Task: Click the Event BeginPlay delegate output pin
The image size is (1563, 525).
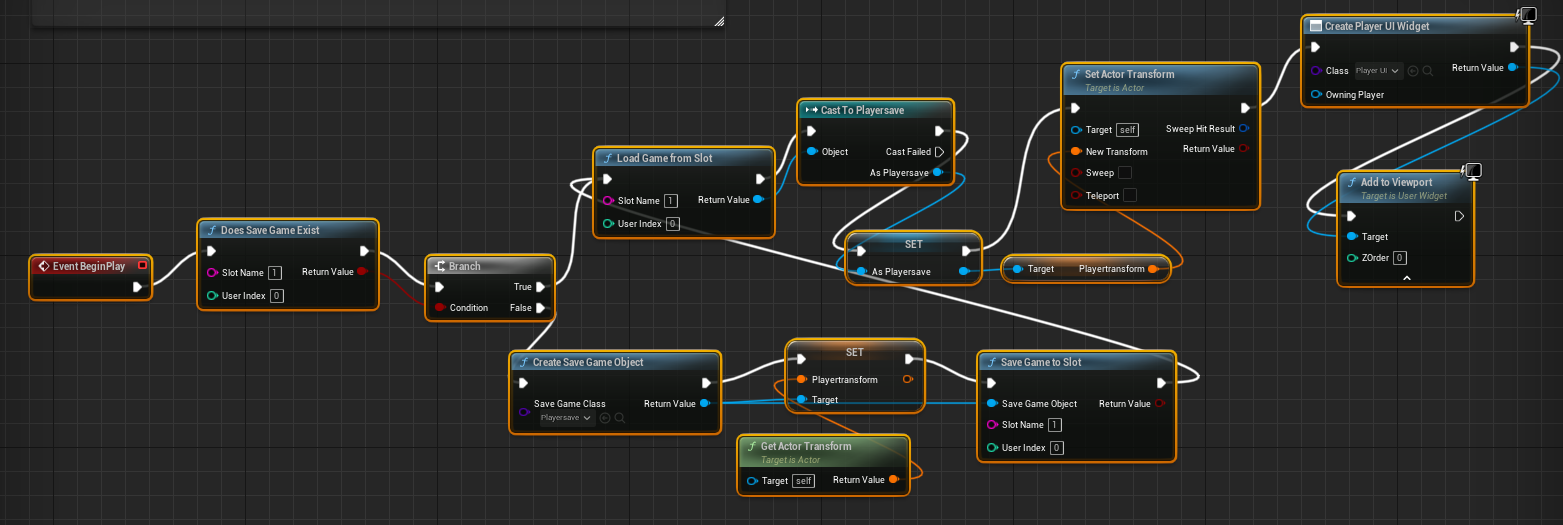Action: tap(142, 265)
